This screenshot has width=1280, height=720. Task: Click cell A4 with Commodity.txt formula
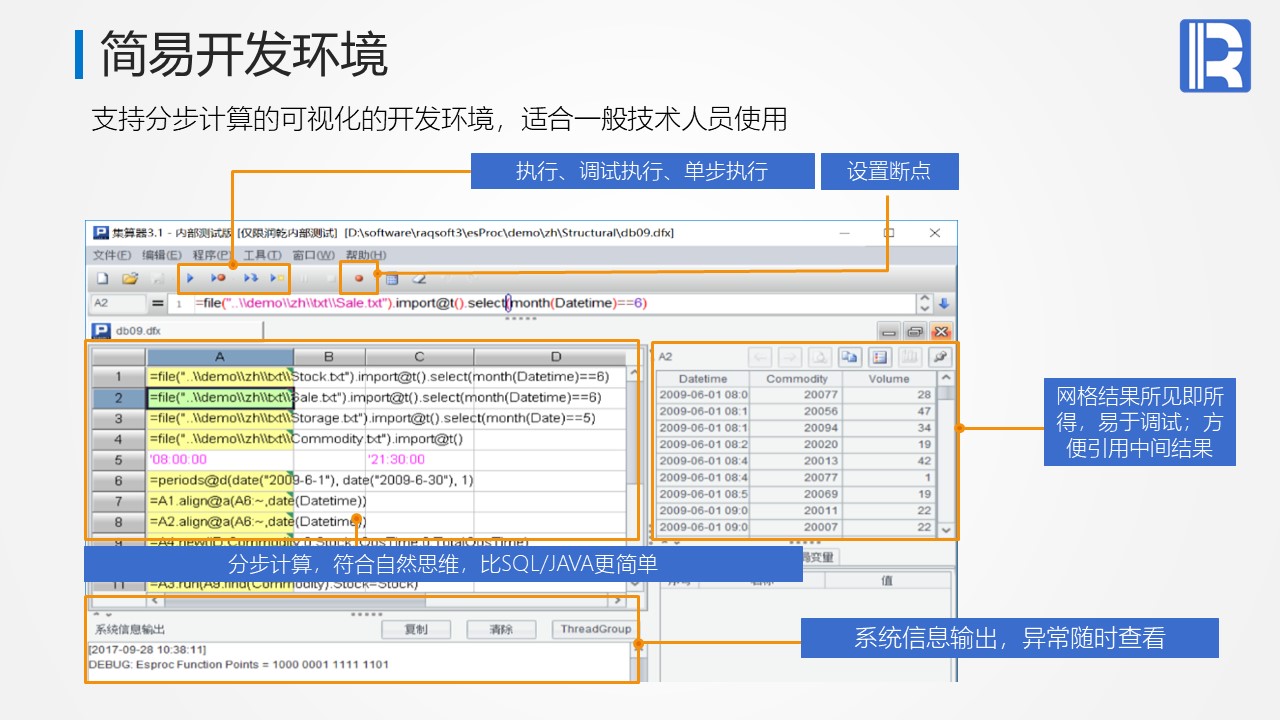point(220,439)
